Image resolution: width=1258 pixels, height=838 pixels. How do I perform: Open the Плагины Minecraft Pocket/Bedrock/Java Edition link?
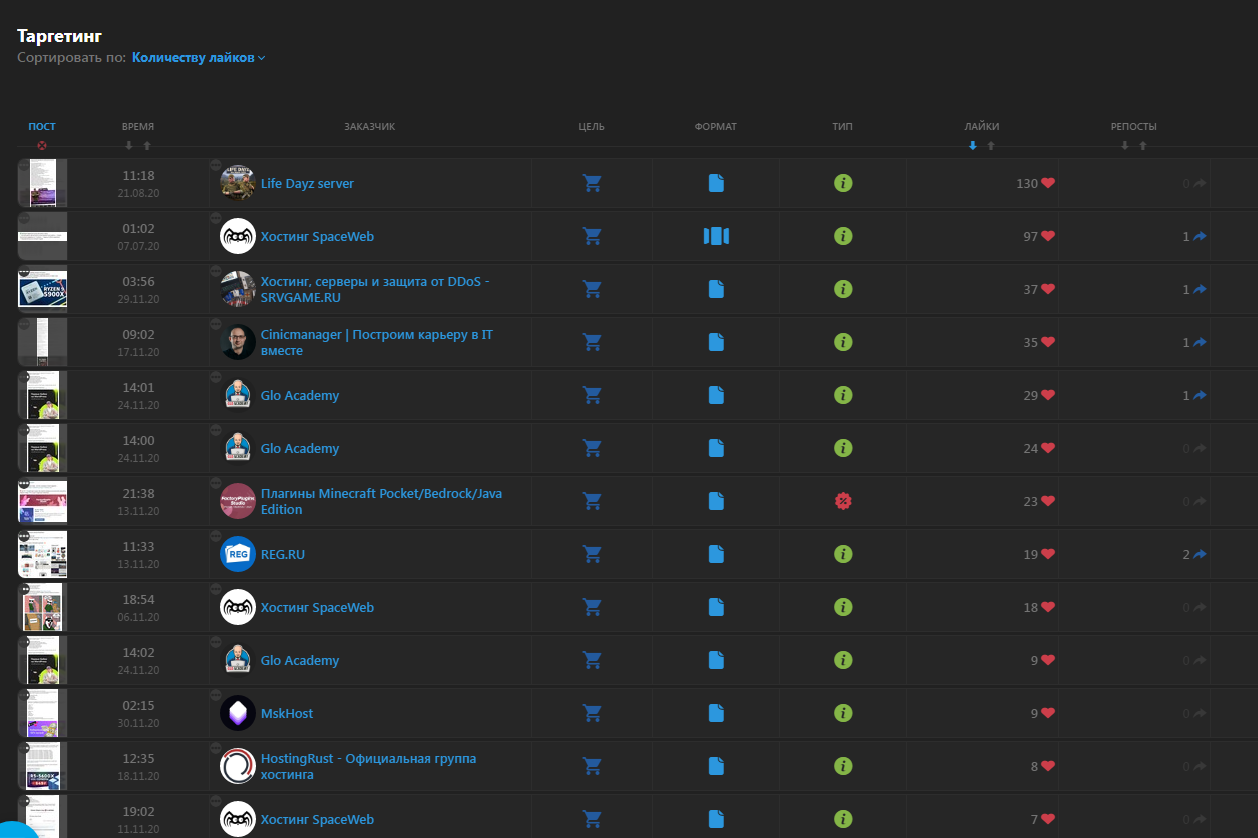383,502
